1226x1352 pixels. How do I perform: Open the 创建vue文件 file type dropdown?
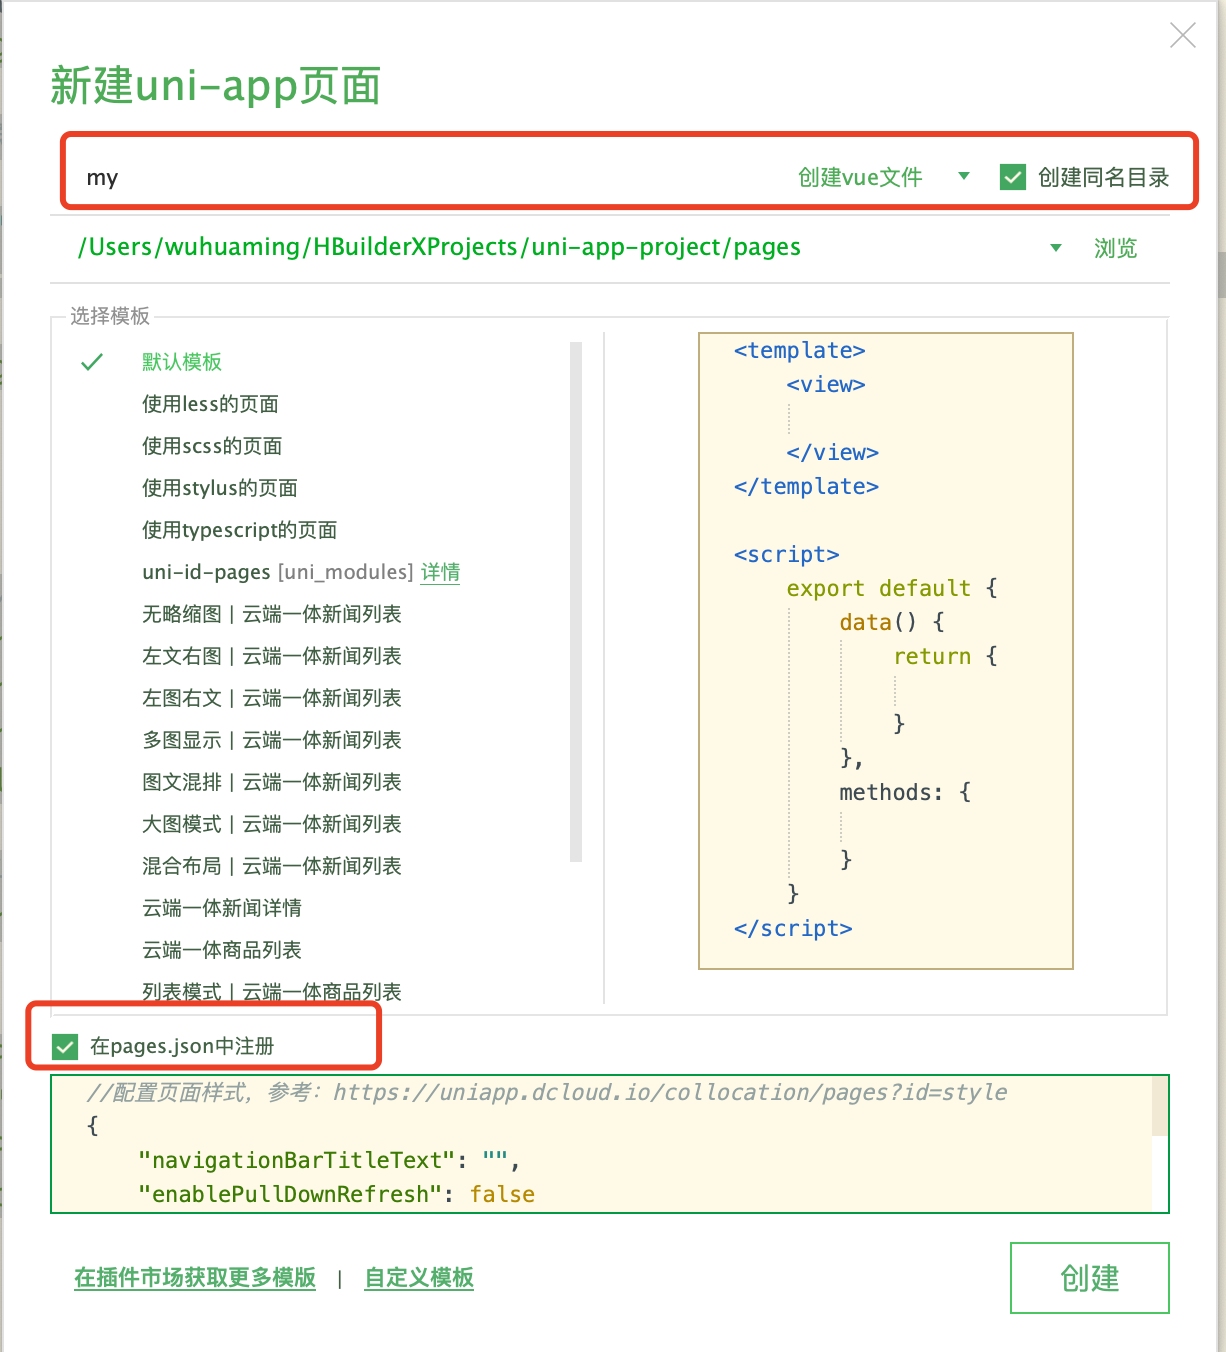884,177
